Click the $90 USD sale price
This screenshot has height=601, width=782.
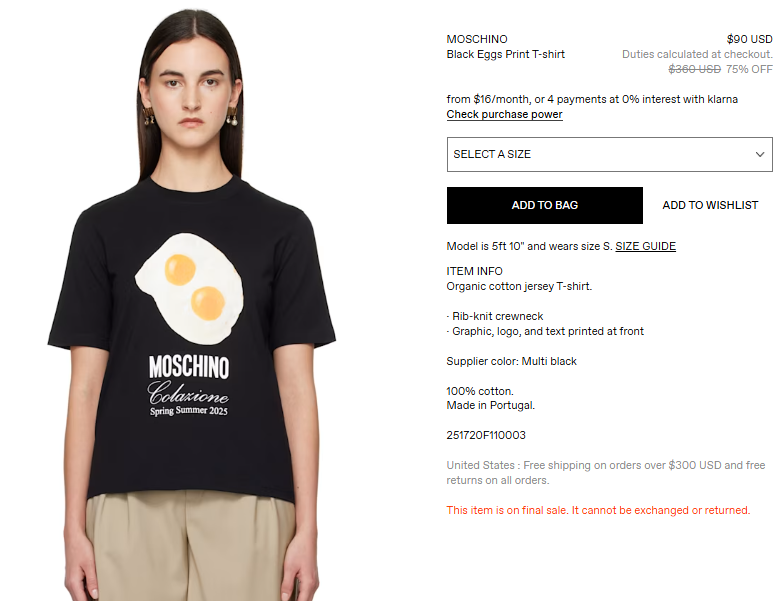coord(749,39)
